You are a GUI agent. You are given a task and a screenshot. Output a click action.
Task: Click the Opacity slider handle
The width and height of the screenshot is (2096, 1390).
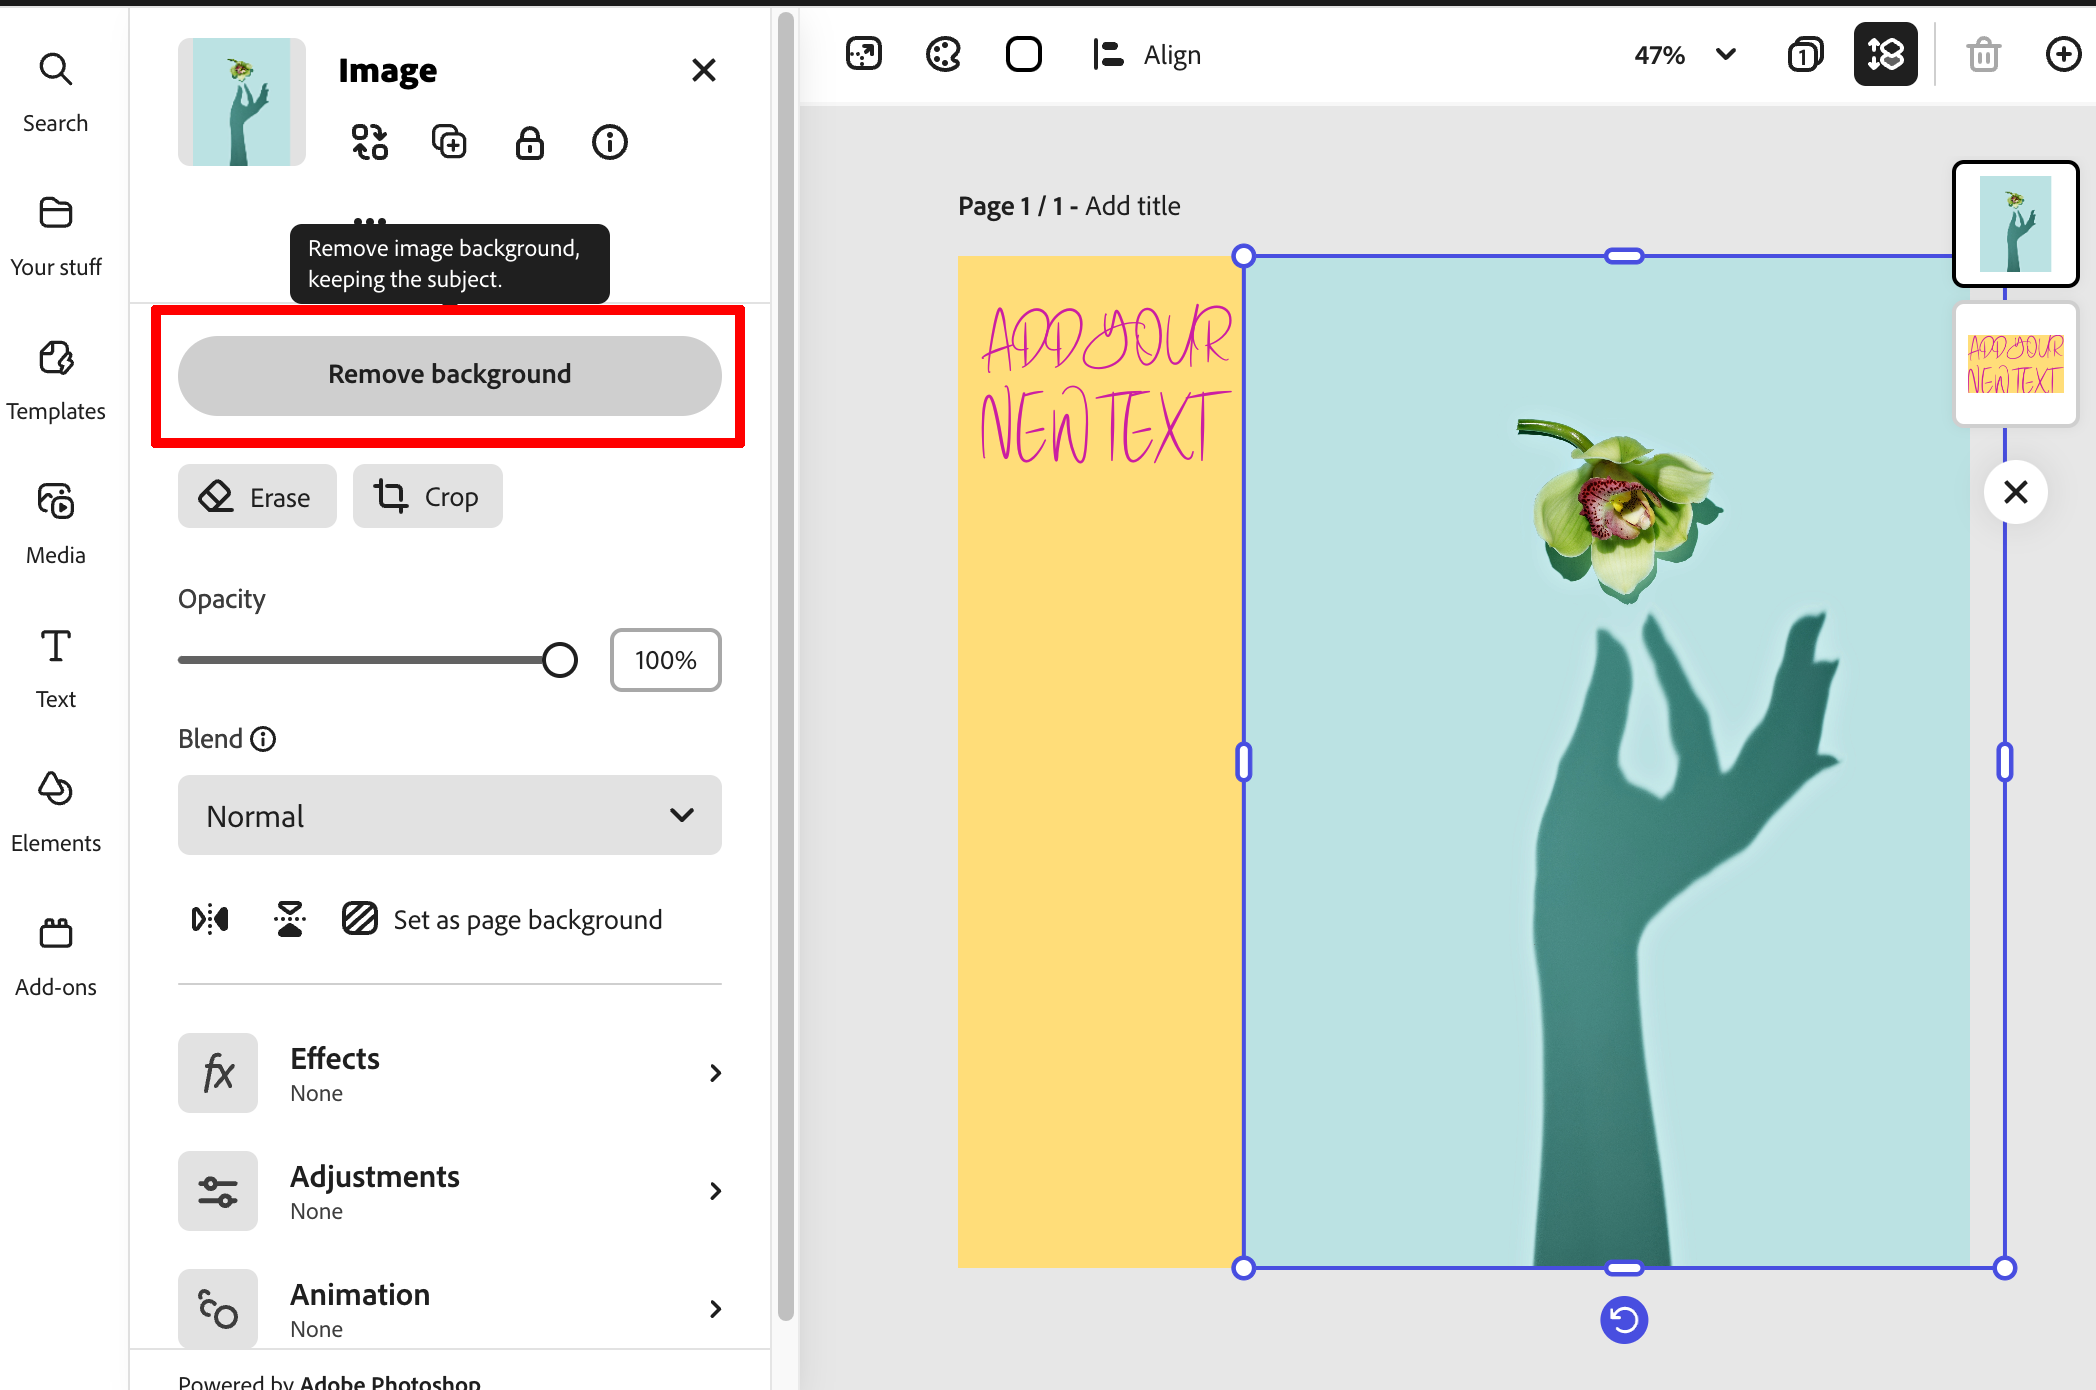click(560, 660)
